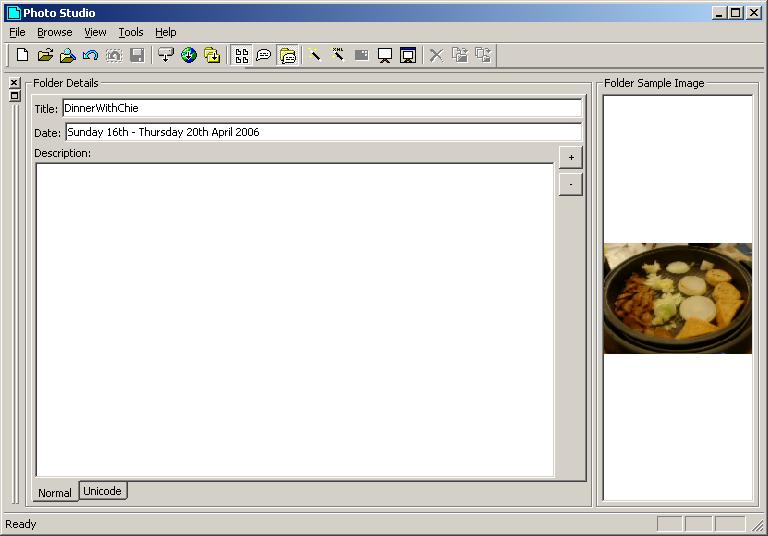Click the blue undo arrow icon
Screen dimensions: 768x536
coord(91,55)
